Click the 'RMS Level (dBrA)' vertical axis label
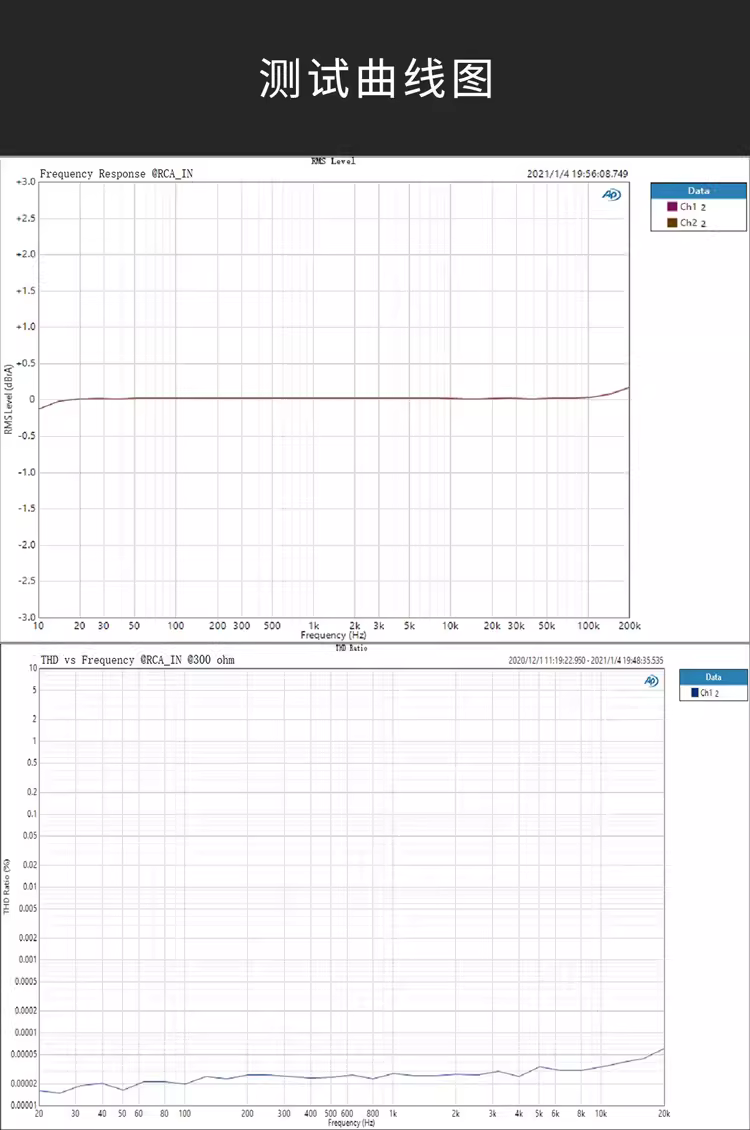 pos(7,398)
